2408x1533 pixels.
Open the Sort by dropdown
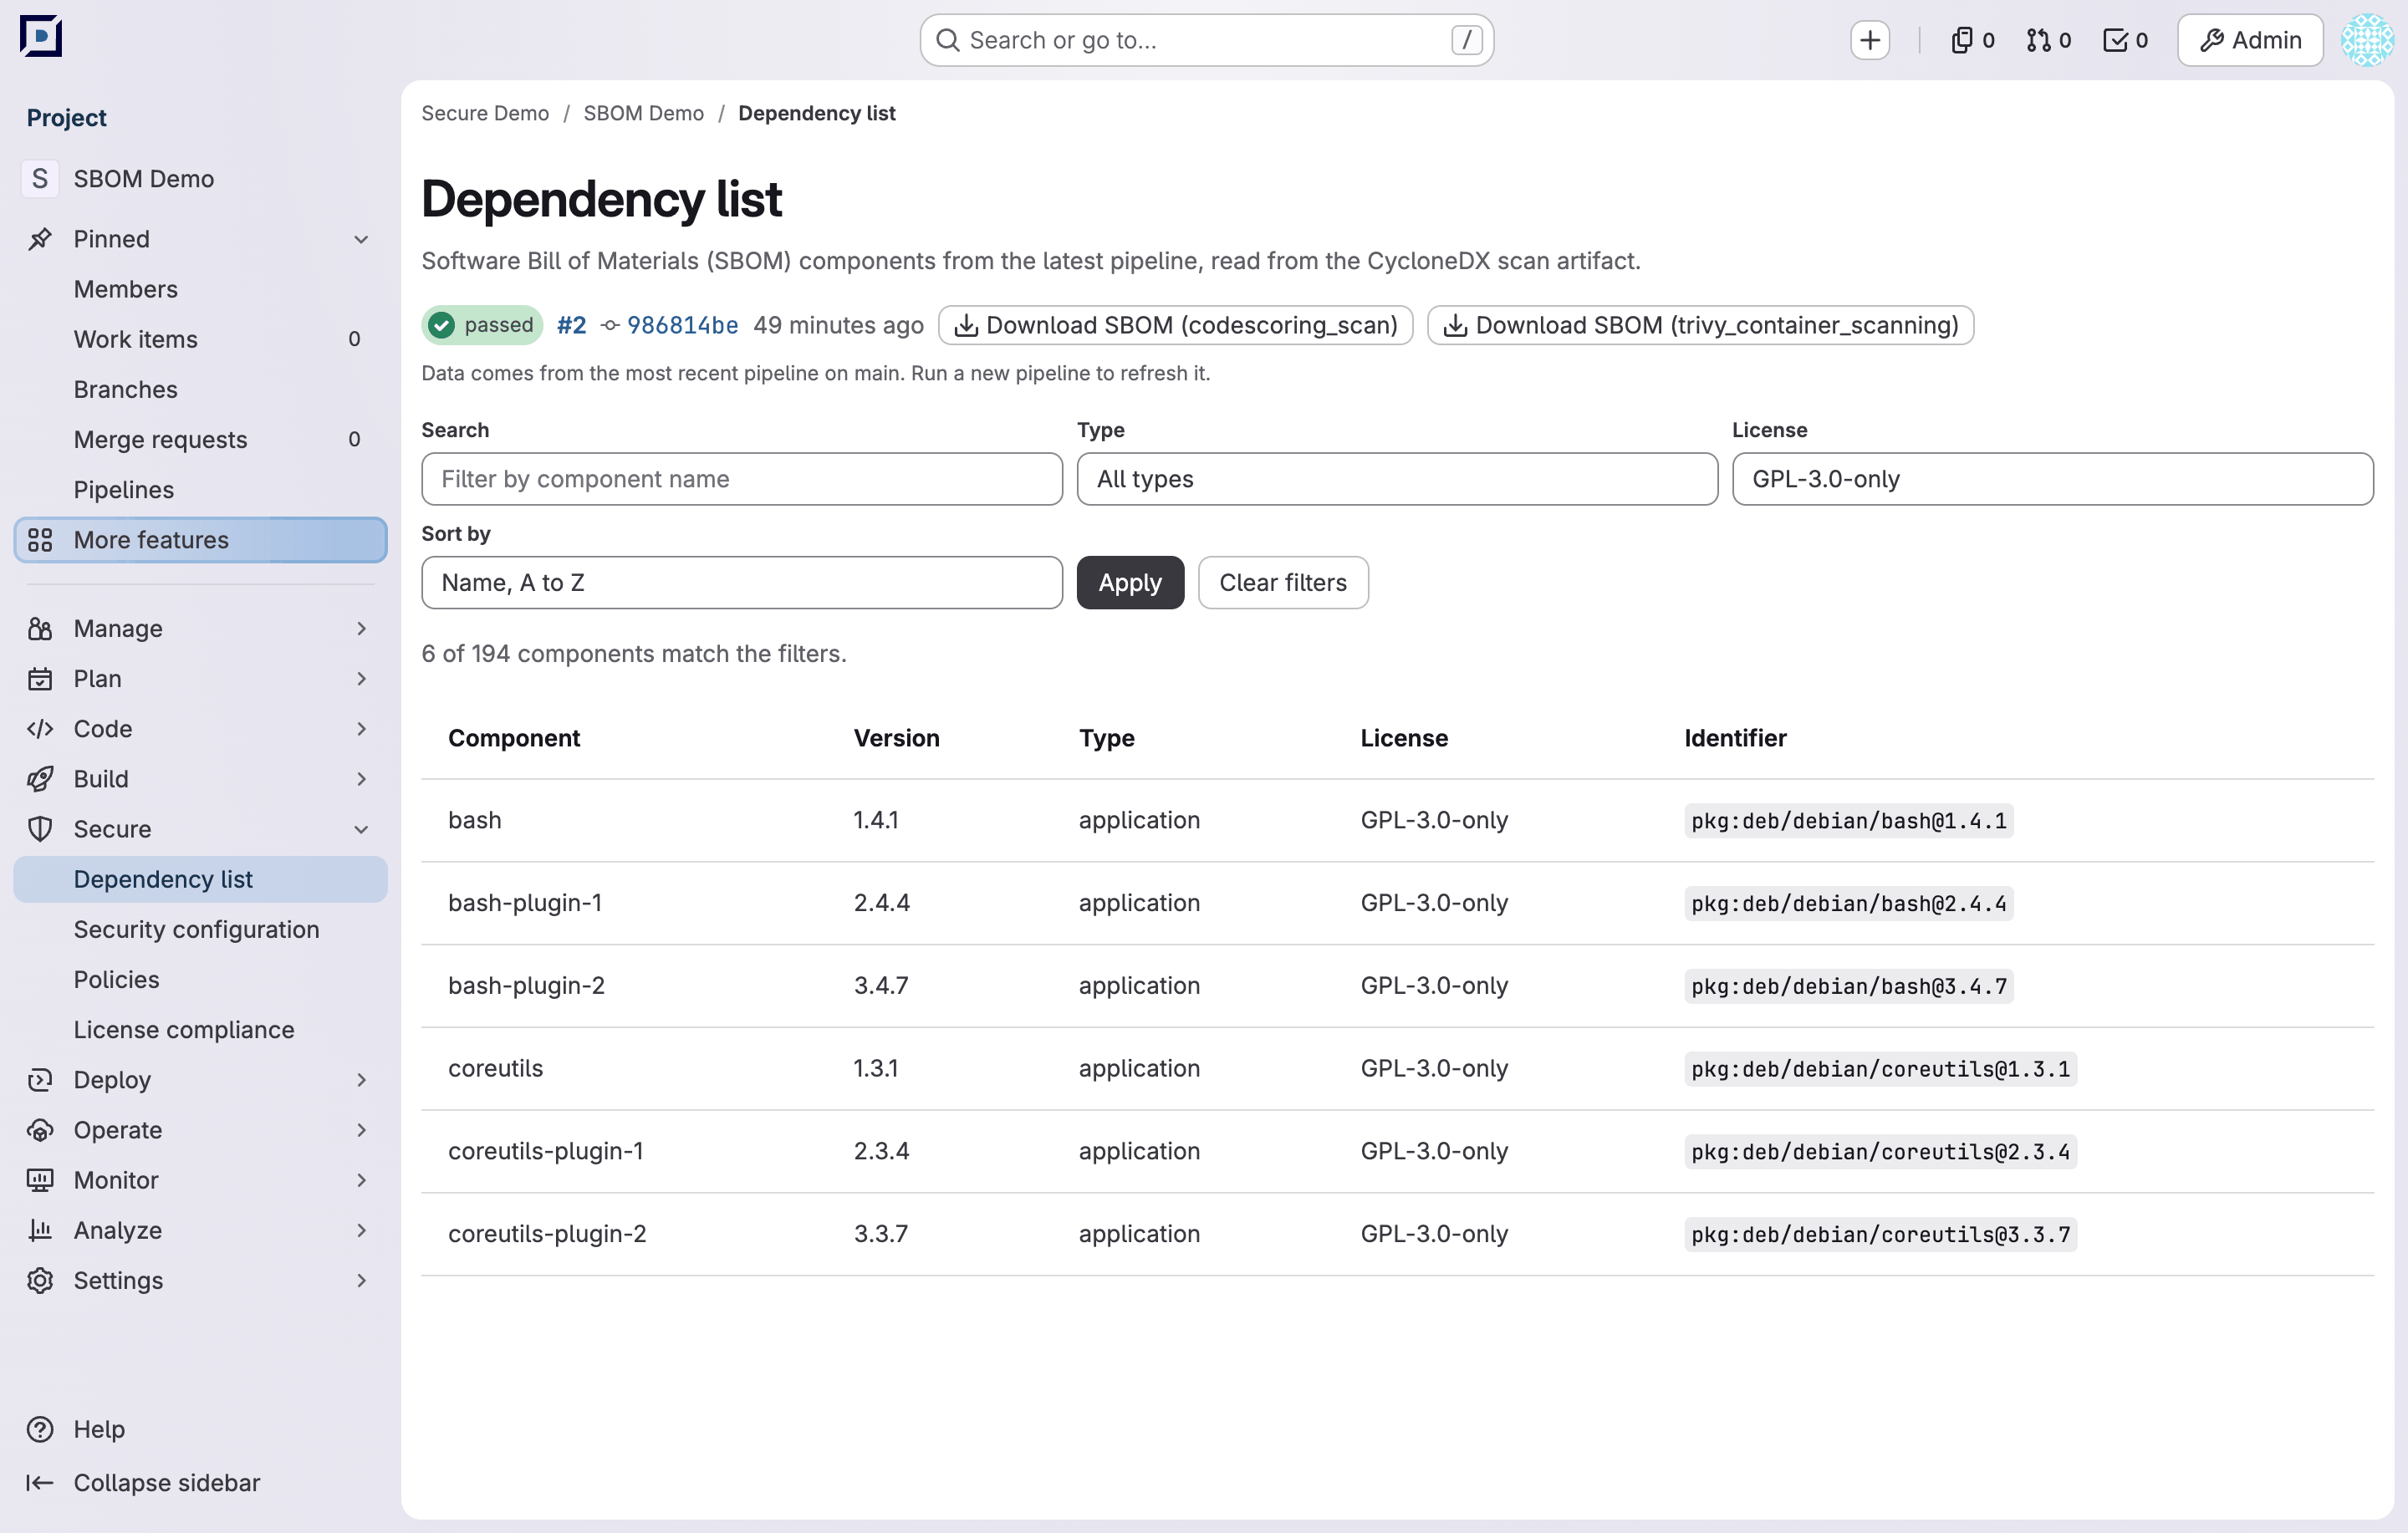coord(742,582)
